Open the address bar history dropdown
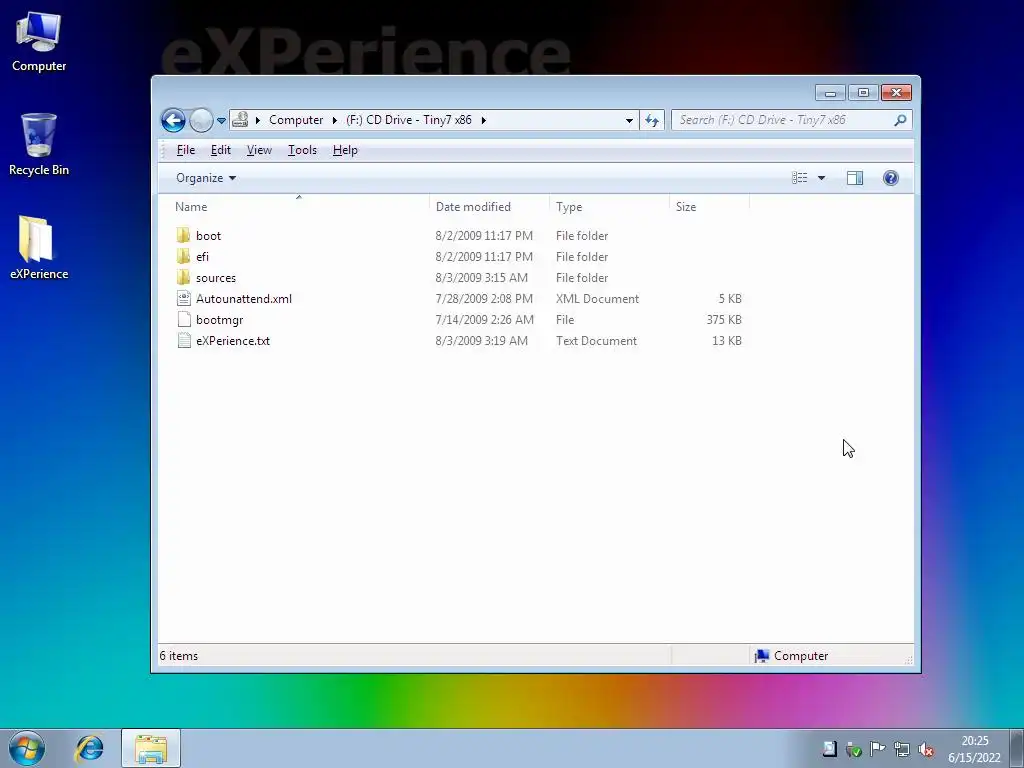The height and width of the screenshot is (768, 1024). [x=629, y=120]
